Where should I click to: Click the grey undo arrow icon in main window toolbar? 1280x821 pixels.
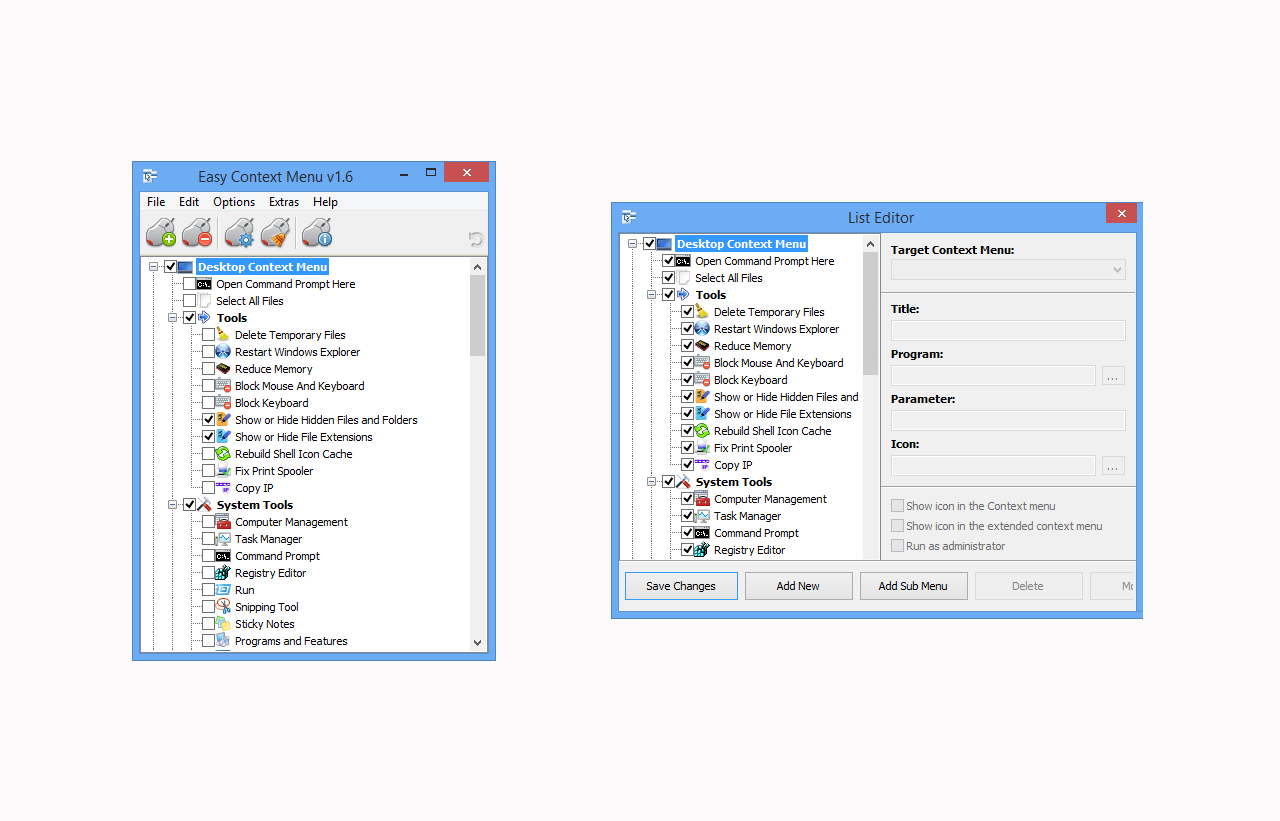click(476, 239)
